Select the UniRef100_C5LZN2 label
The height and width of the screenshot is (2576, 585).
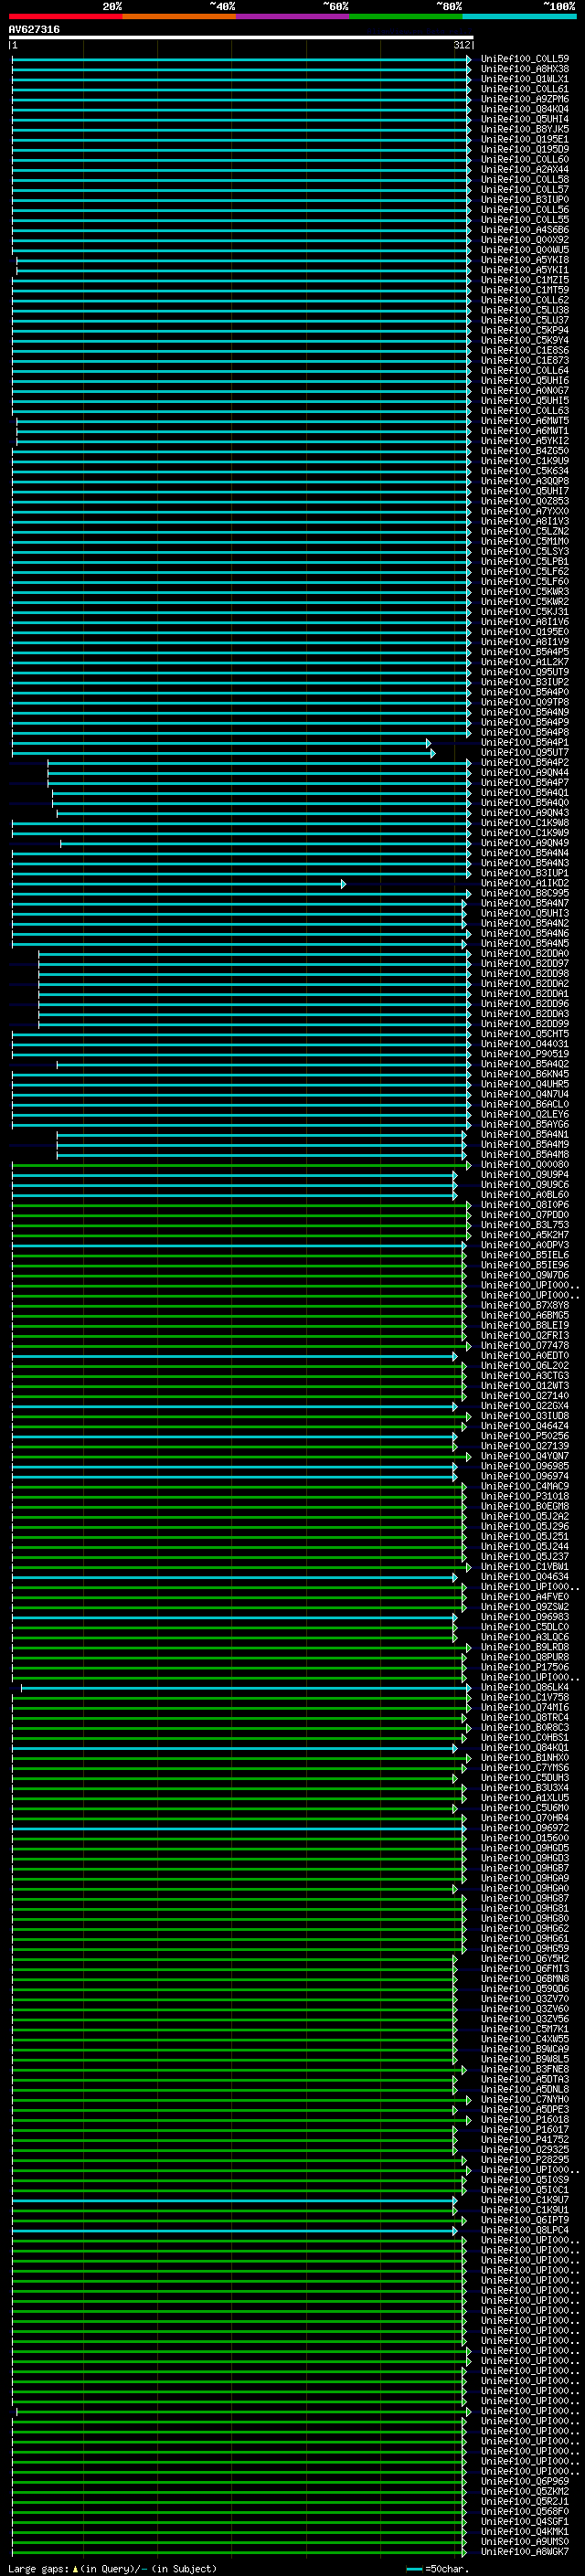pyautogui.click(x=525, y=531)
